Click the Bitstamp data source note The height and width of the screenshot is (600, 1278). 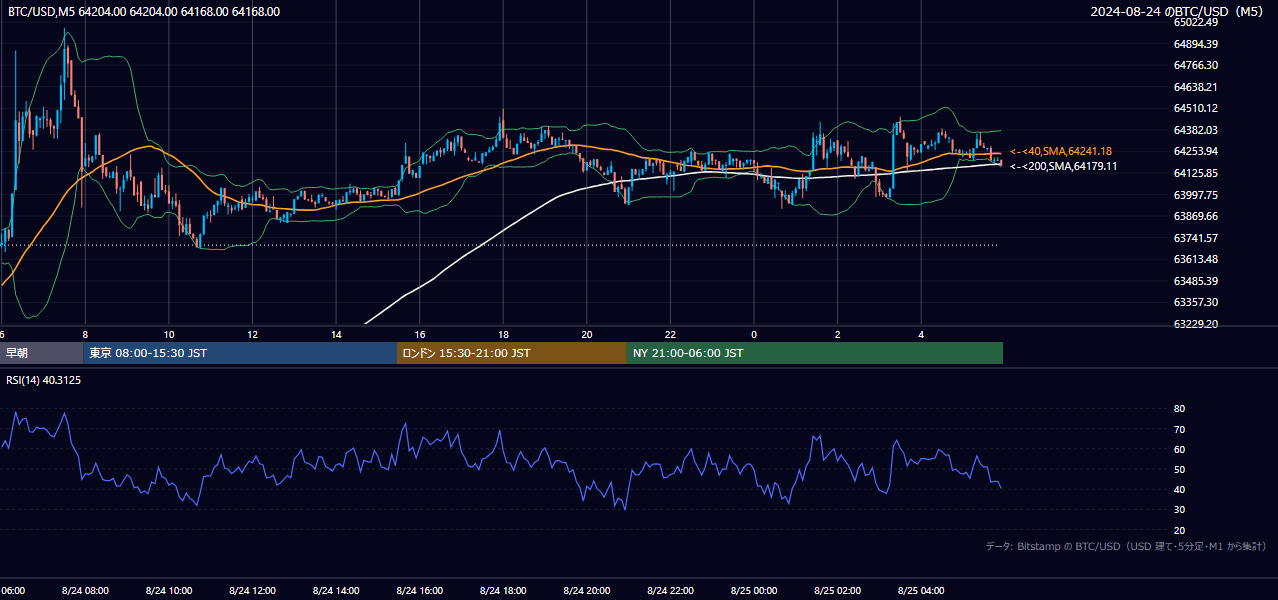1126,546
